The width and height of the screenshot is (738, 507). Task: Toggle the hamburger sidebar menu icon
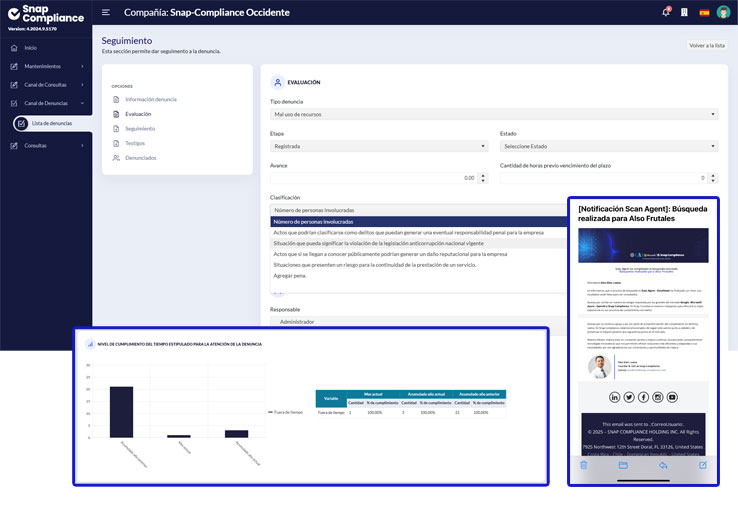106,12
